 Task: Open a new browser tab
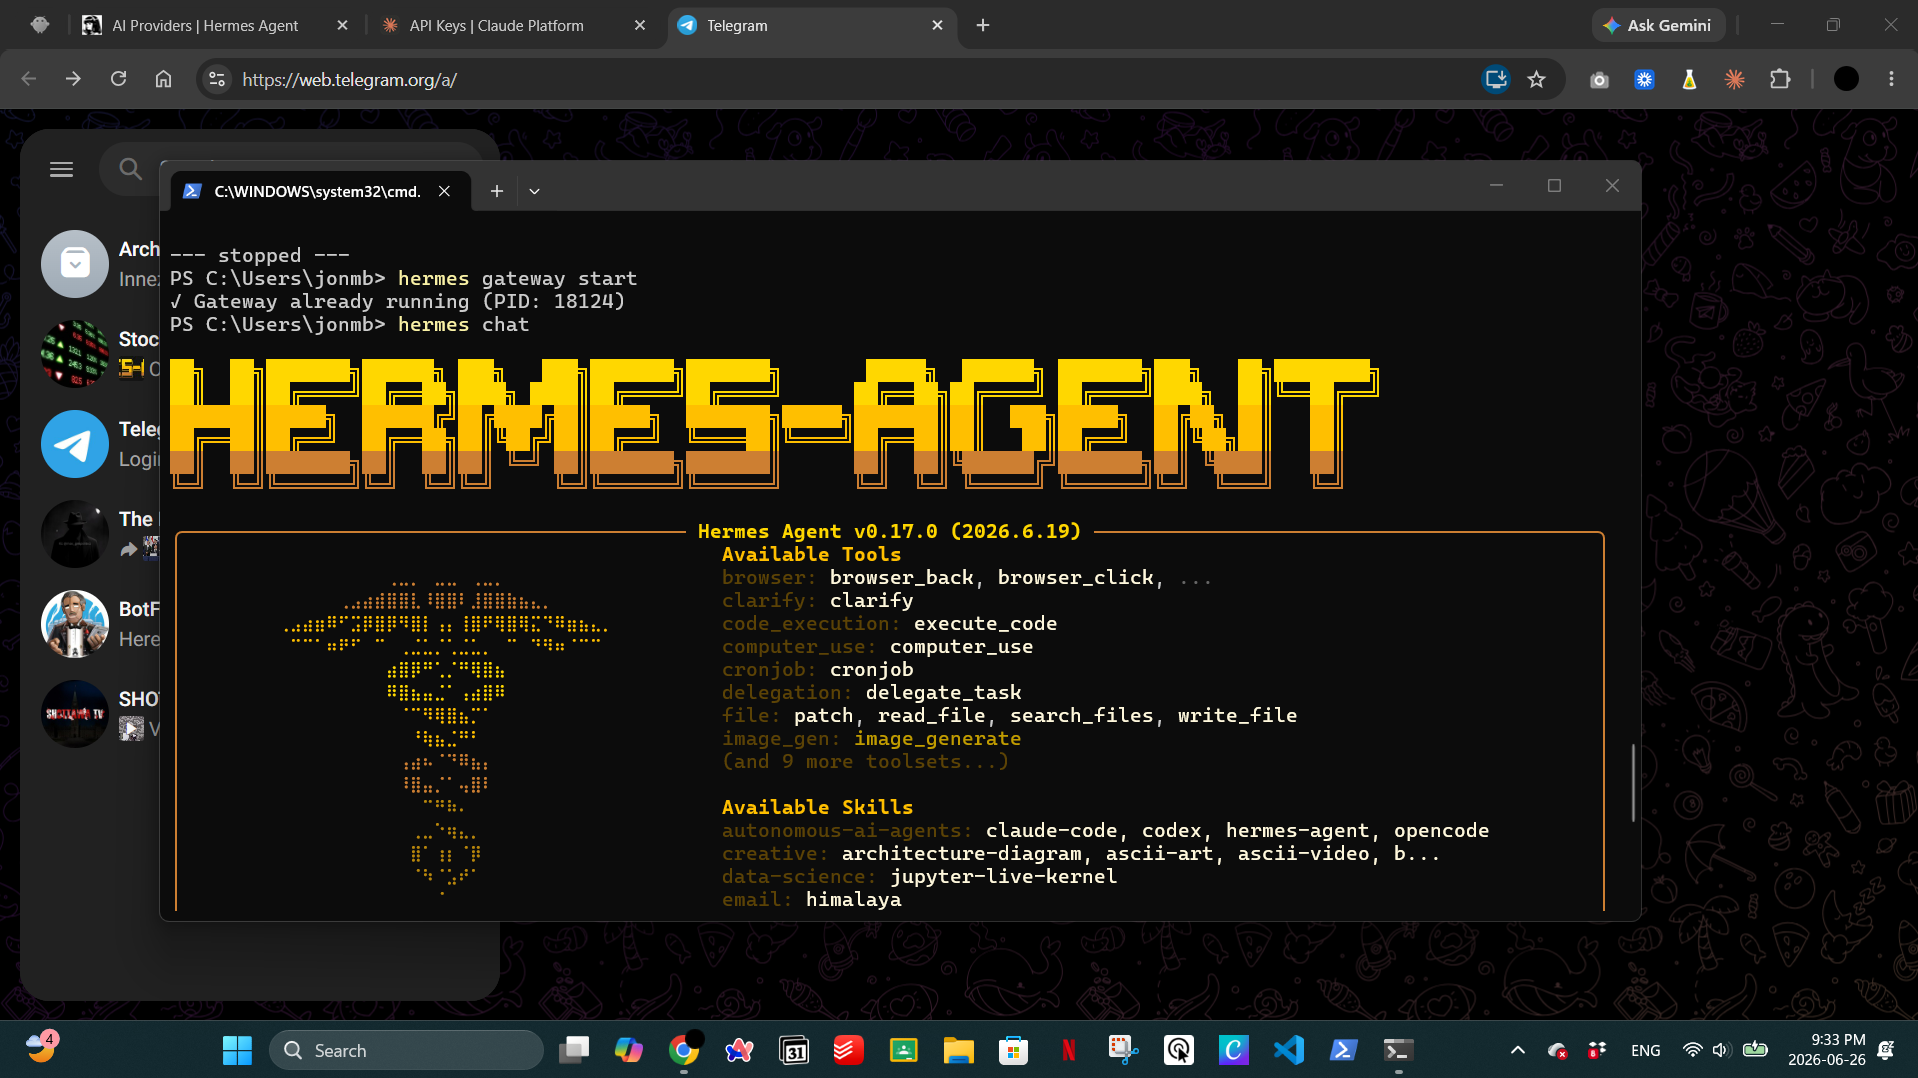tap(983, 25)
